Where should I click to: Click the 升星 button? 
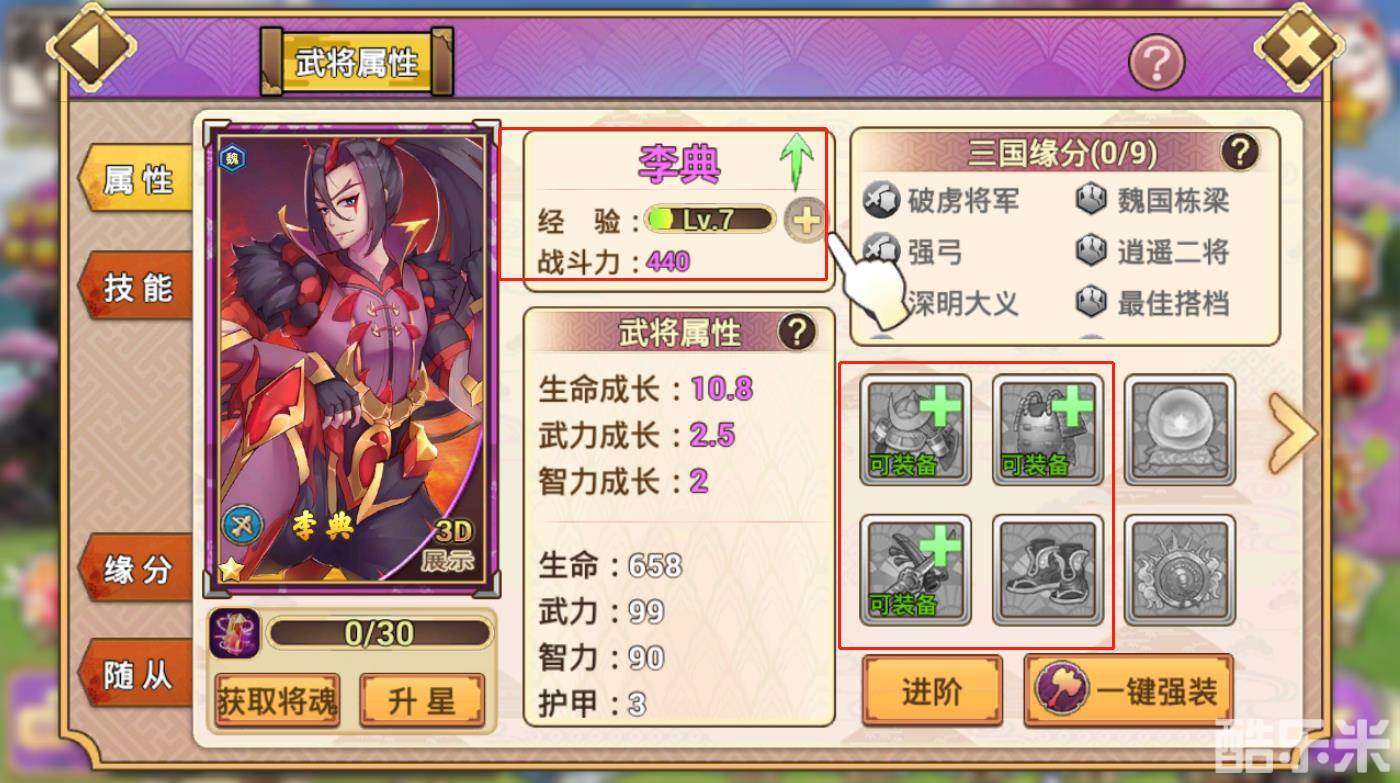pos(422,701)
